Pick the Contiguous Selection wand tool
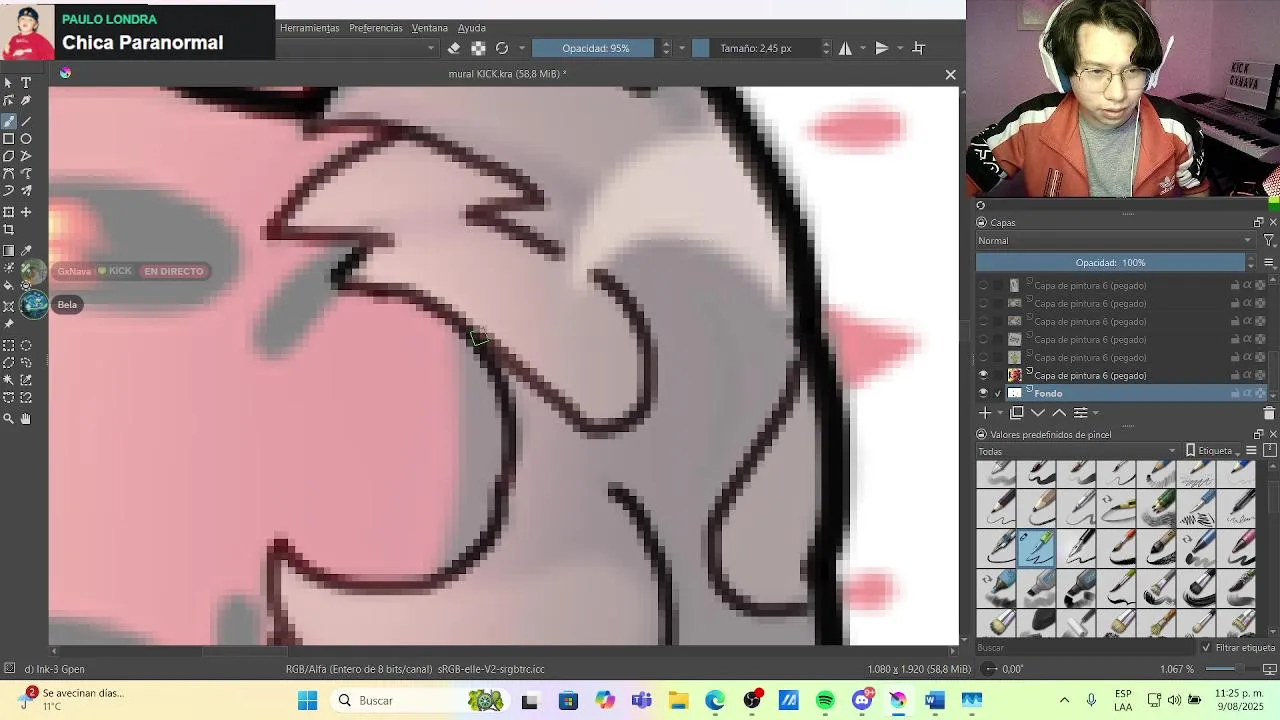The width and height of the screenshot is (1280, 720). [9, 380]
